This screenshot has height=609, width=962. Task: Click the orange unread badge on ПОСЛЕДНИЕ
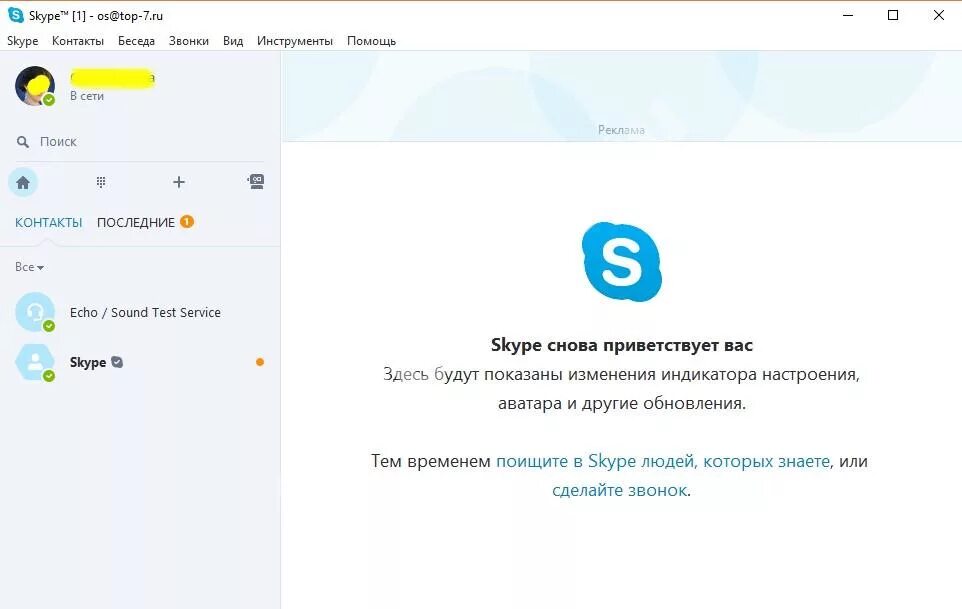coord(187,221)
